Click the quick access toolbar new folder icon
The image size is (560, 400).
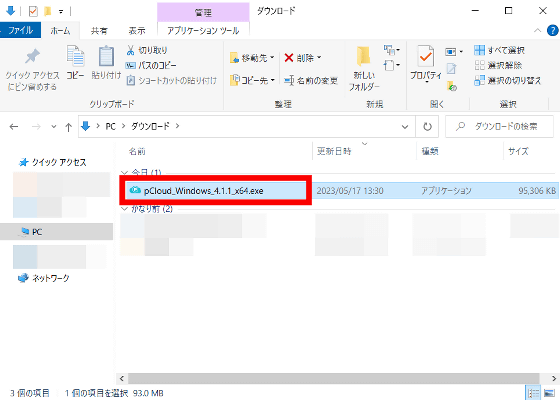pyautogui.click(x=48, y=11)
